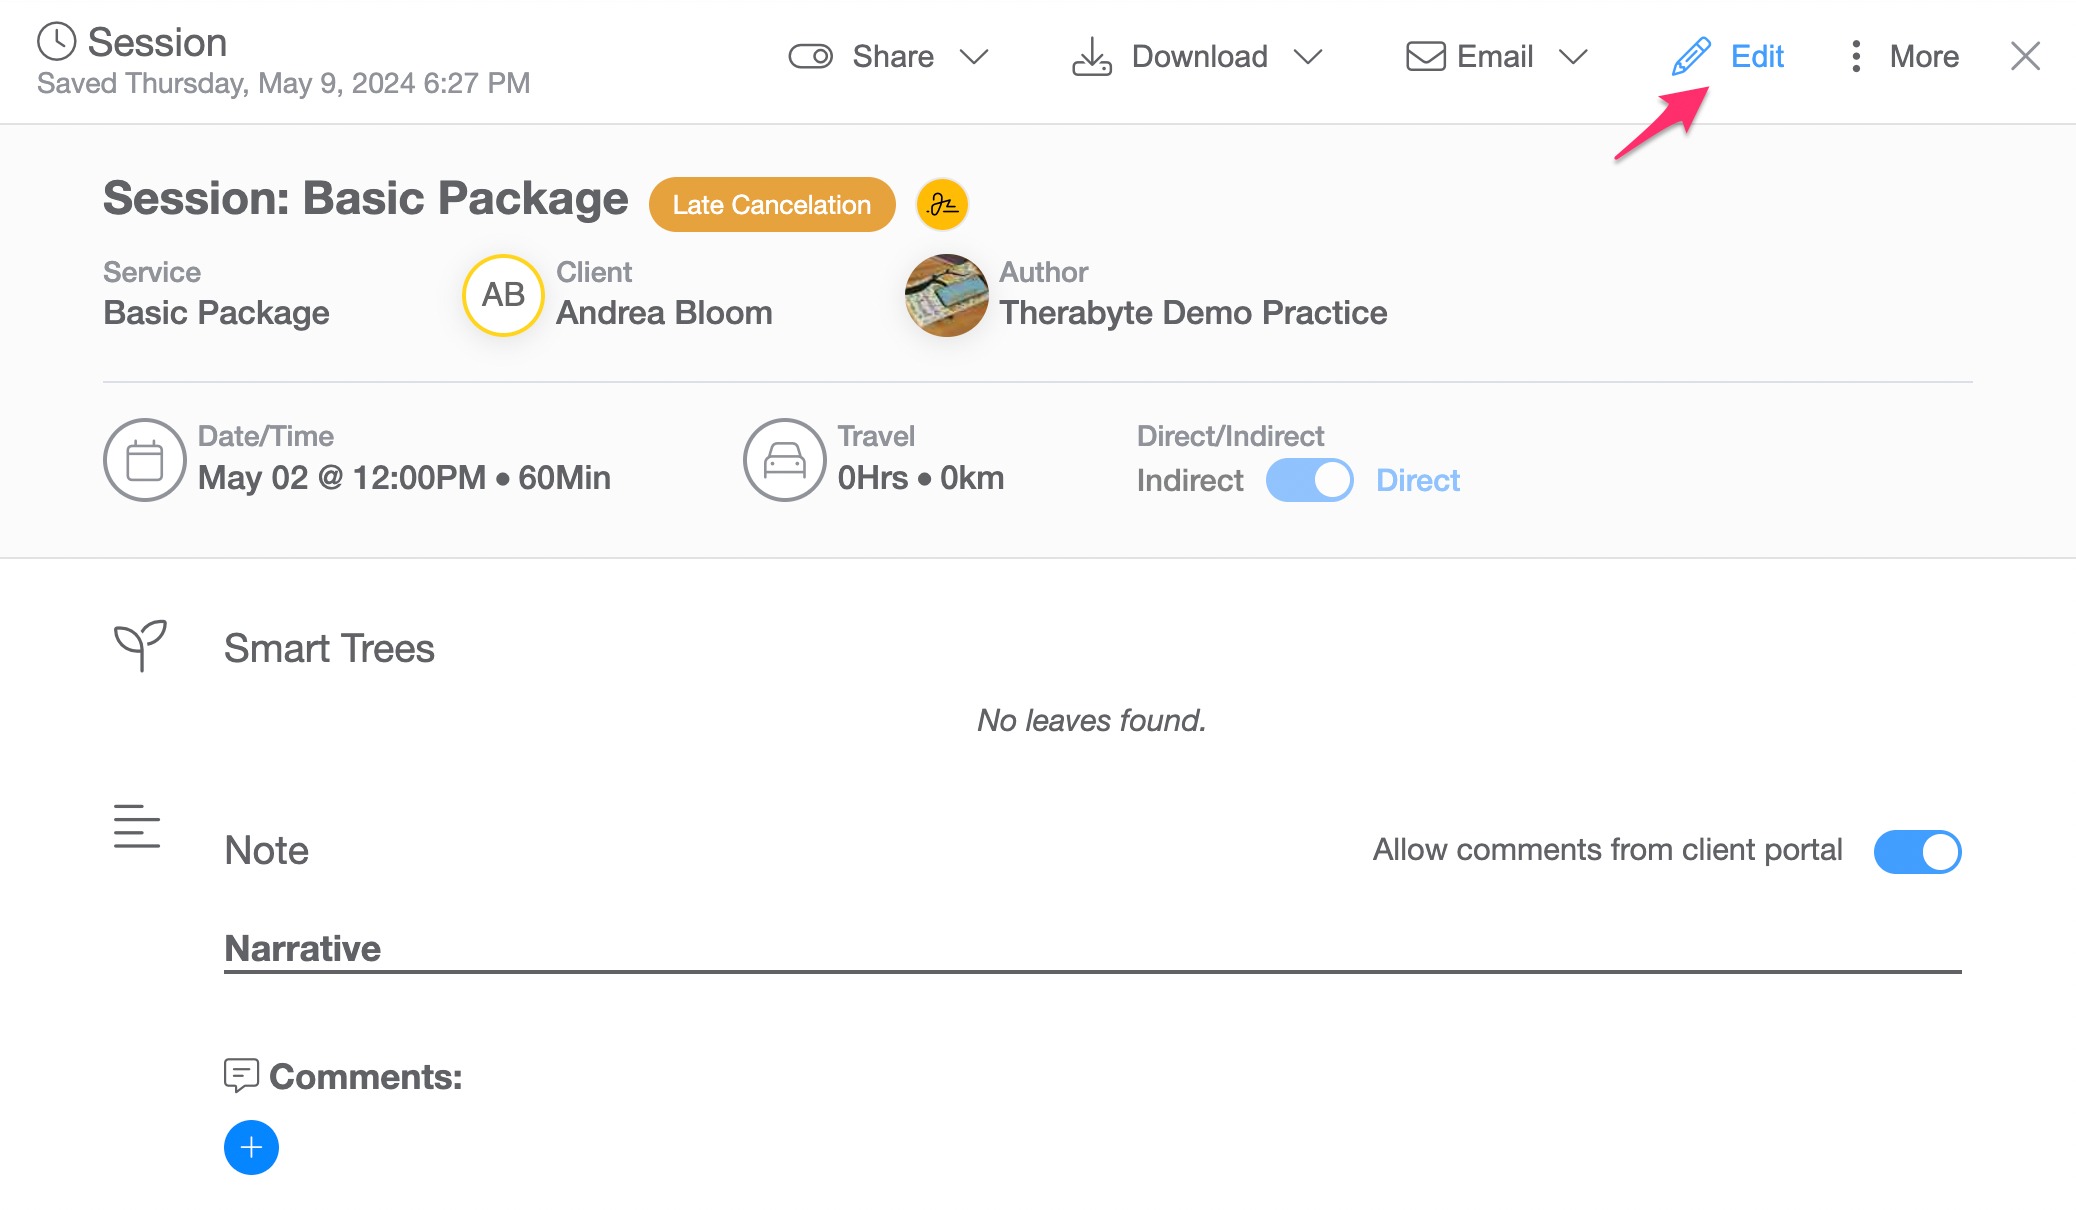
Task: Click the Note lines icon
Action: 137,827
